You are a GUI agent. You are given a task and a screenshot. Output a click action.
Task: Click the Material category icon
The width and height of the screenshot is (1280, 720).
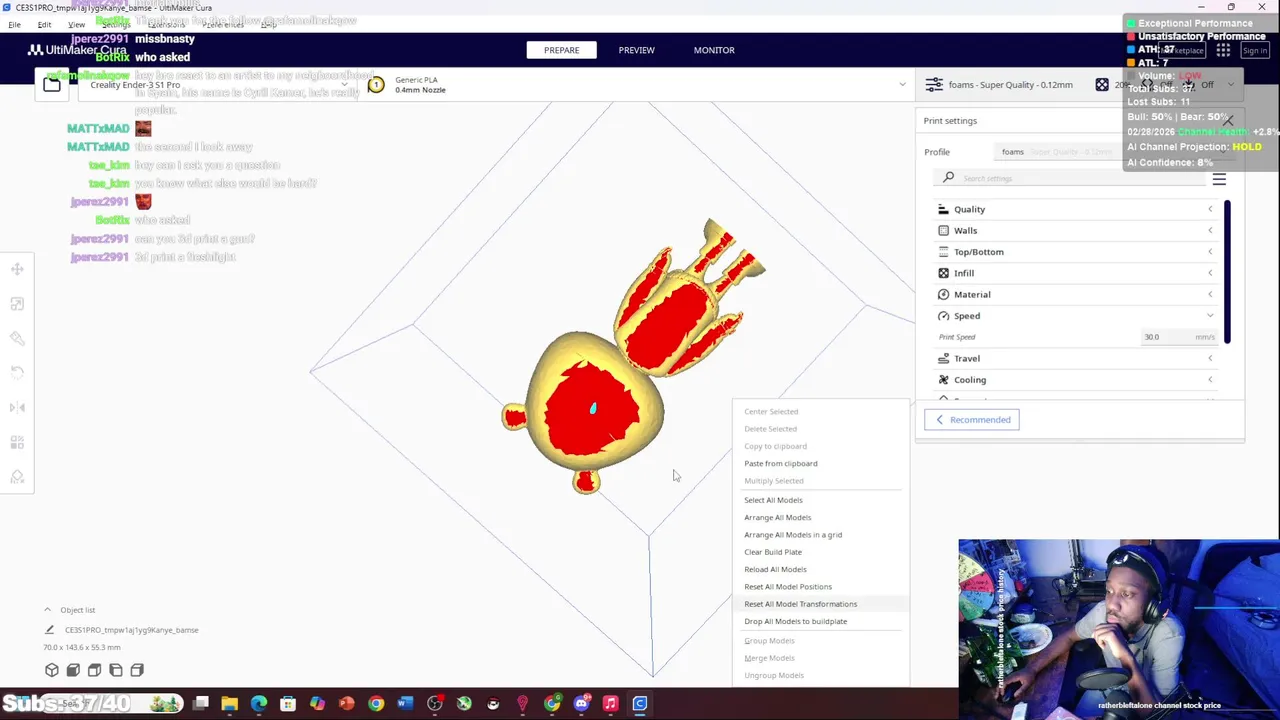(943, 294)
